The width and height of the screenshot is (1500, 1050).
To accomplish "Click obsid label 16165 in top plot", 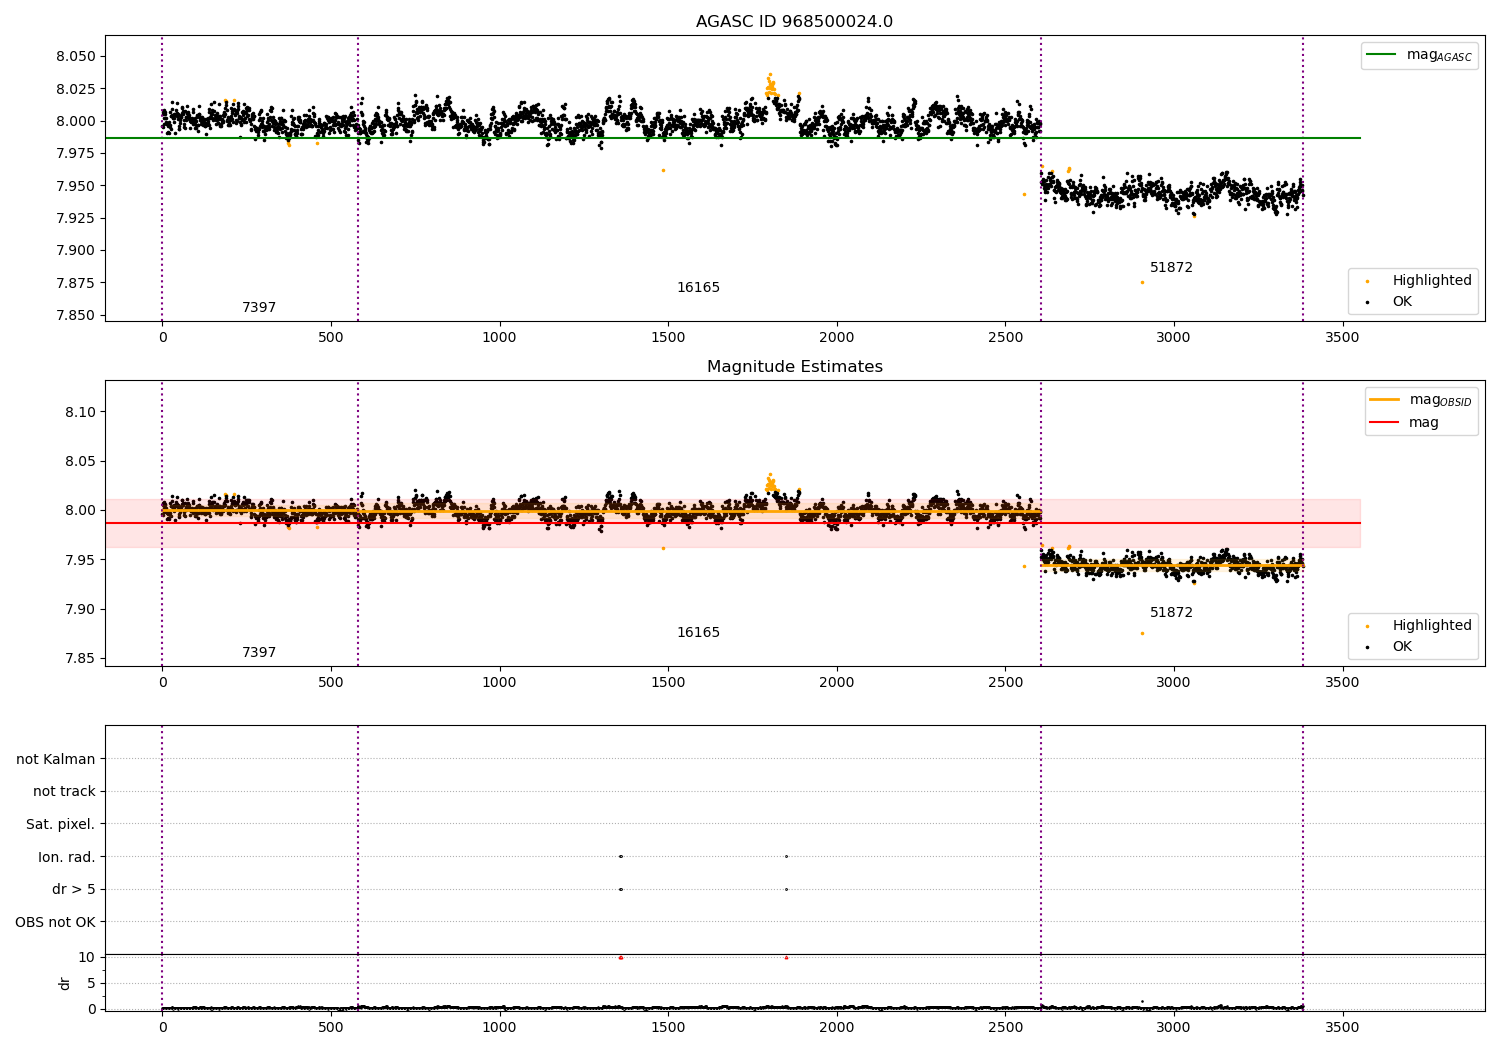I will pos(698,288).
